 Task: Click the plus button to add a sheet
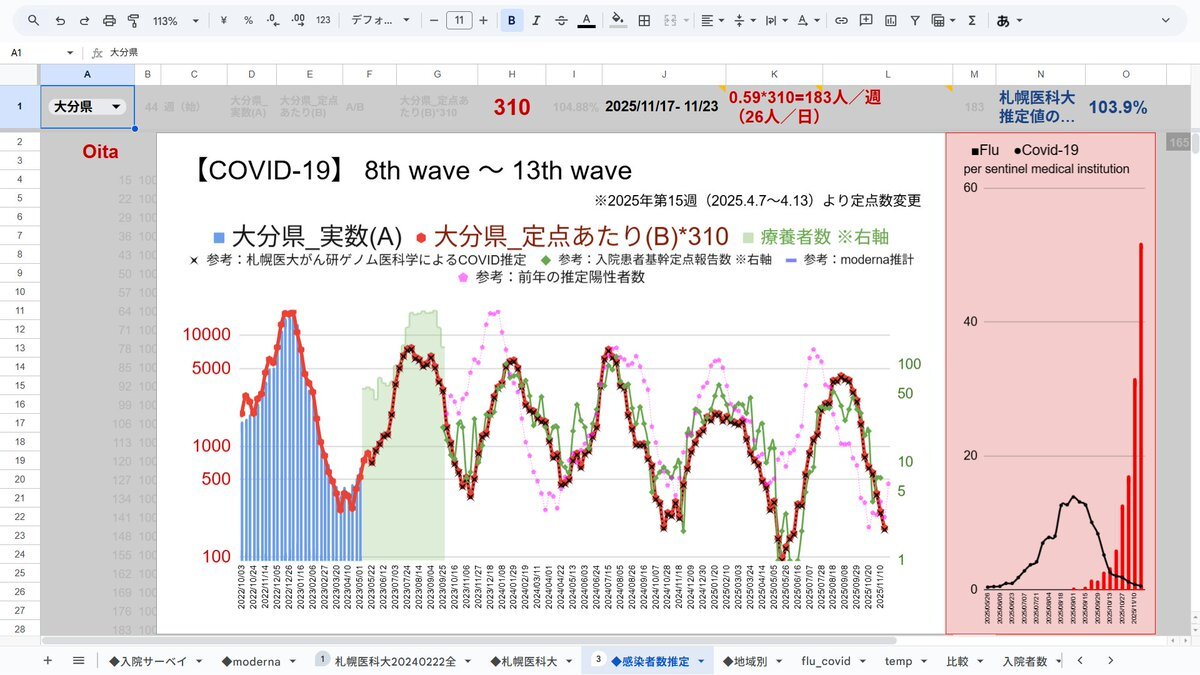(x=47, y=661)
